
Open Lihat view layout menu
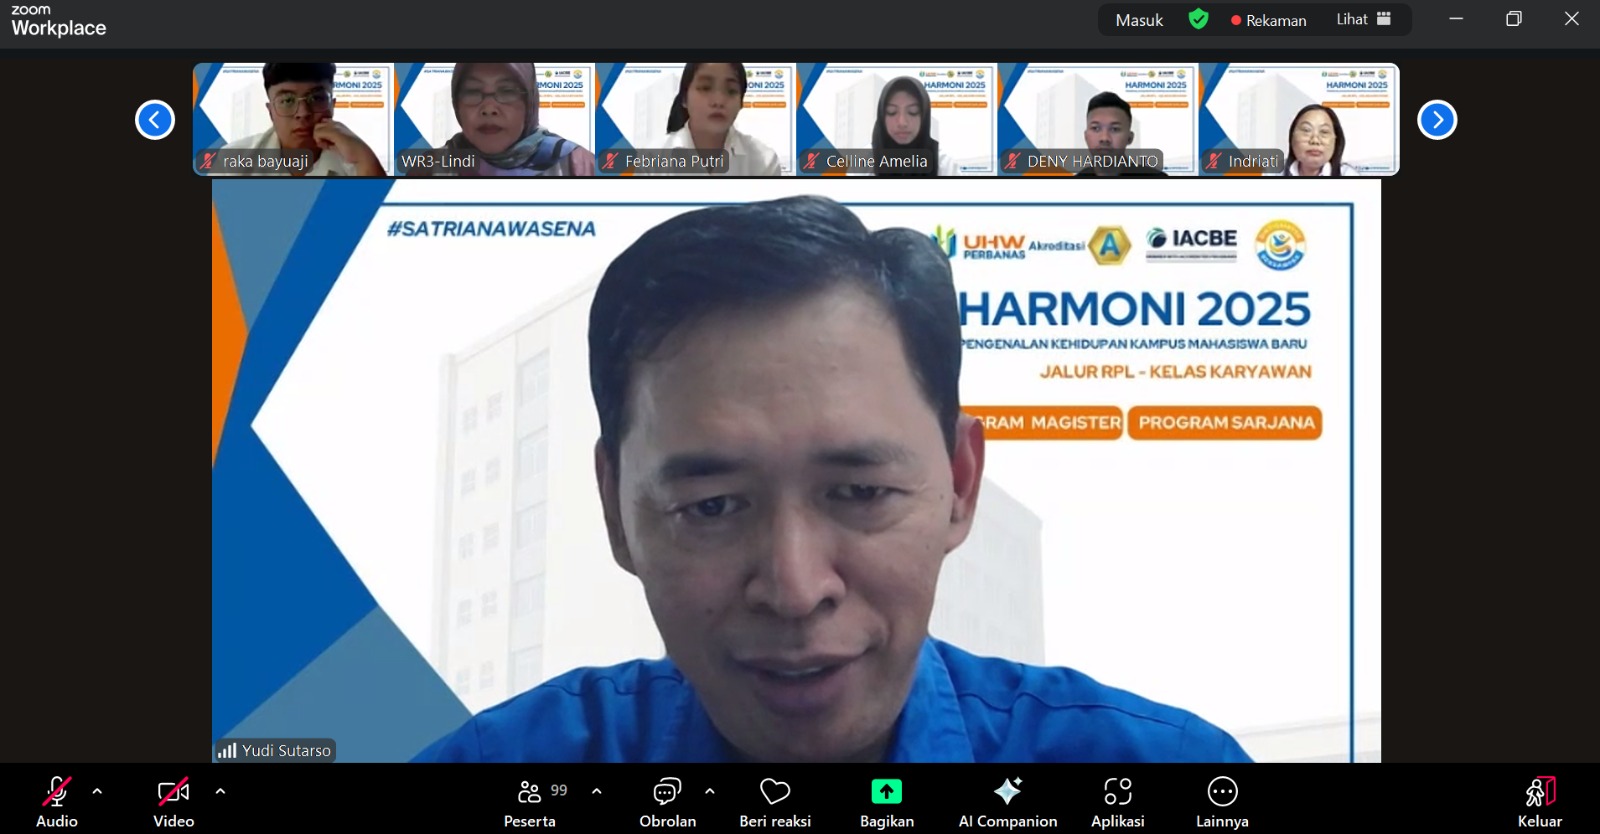click(1364, 19)
